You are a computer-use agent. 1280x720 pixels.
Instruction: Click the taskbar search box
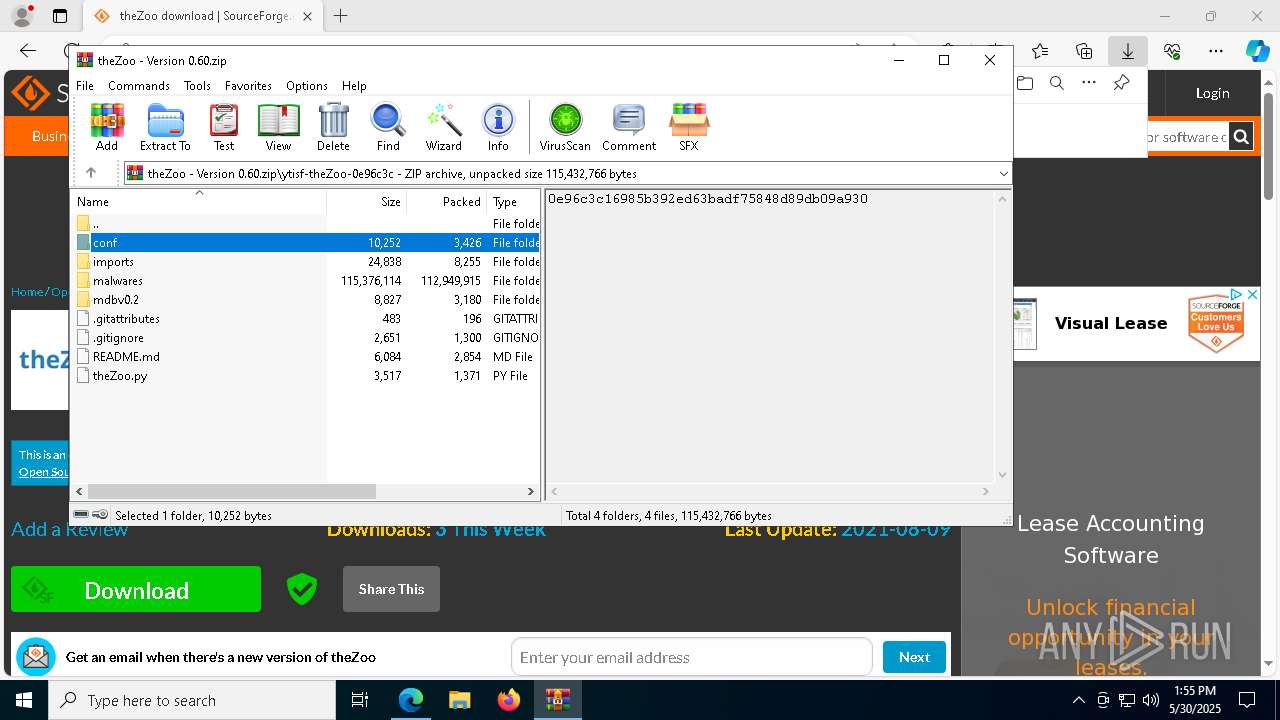click(x=192, y=700)
